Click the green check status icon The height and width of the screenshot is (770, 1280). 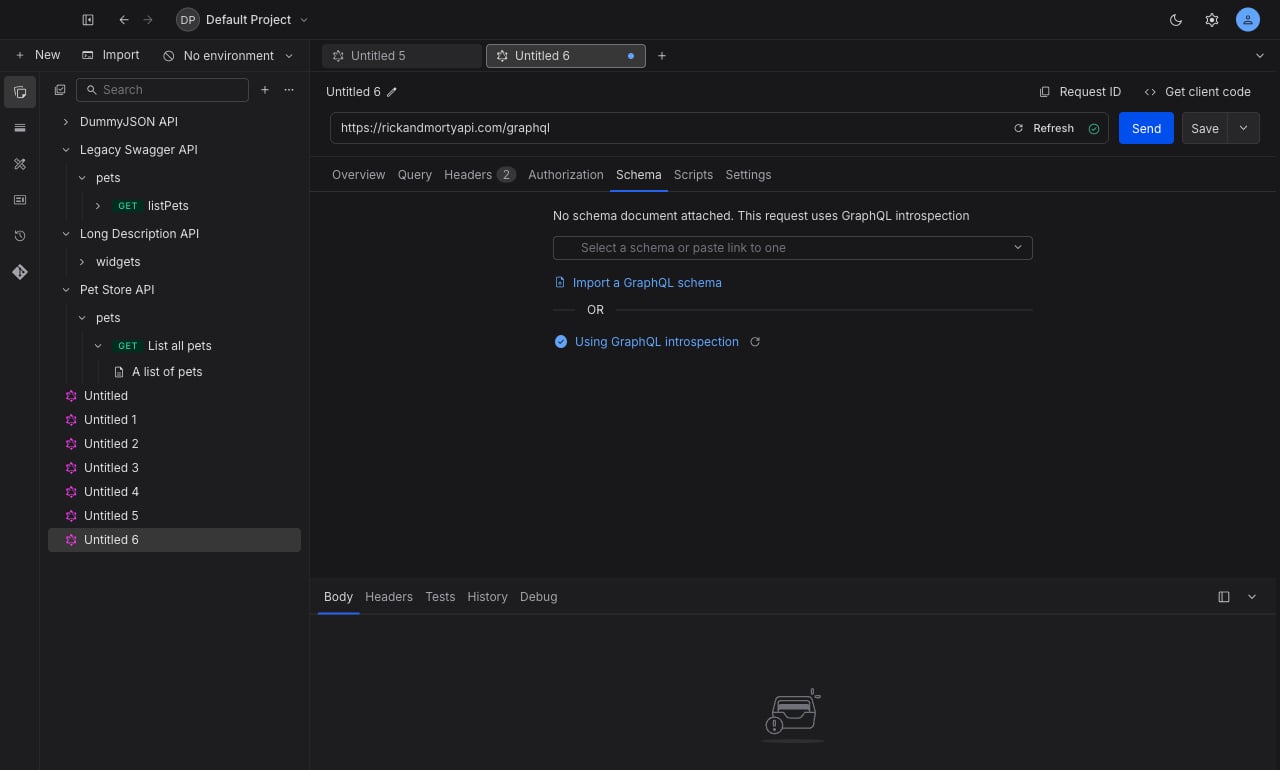click(1094, 129)
